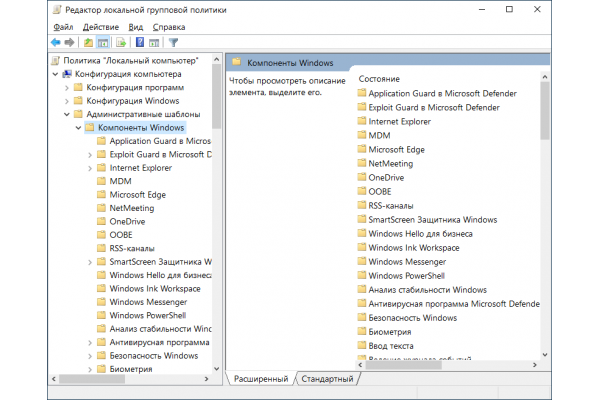Select Windows Ink Workspace in tree
600x400 pixels.
155,288
